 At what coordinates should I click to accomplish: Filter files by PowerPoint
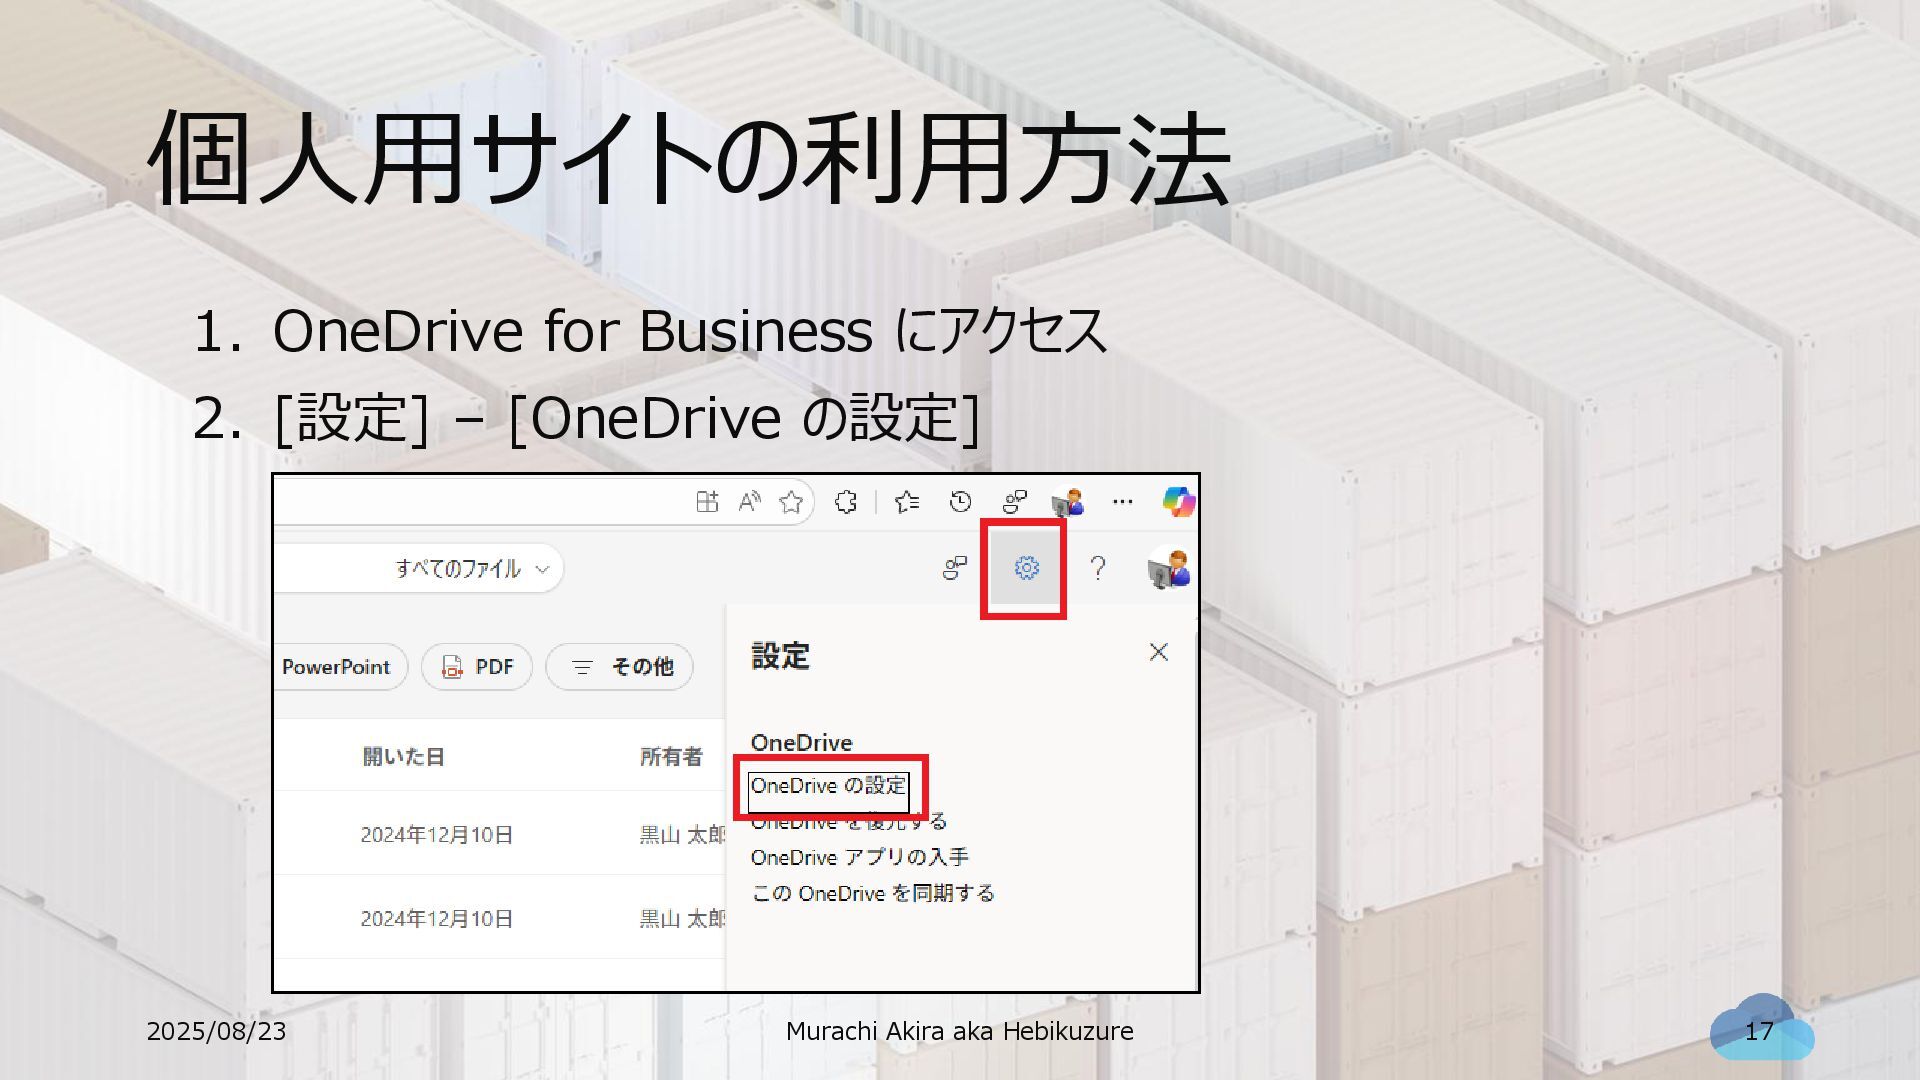click(x=338, y=667)
